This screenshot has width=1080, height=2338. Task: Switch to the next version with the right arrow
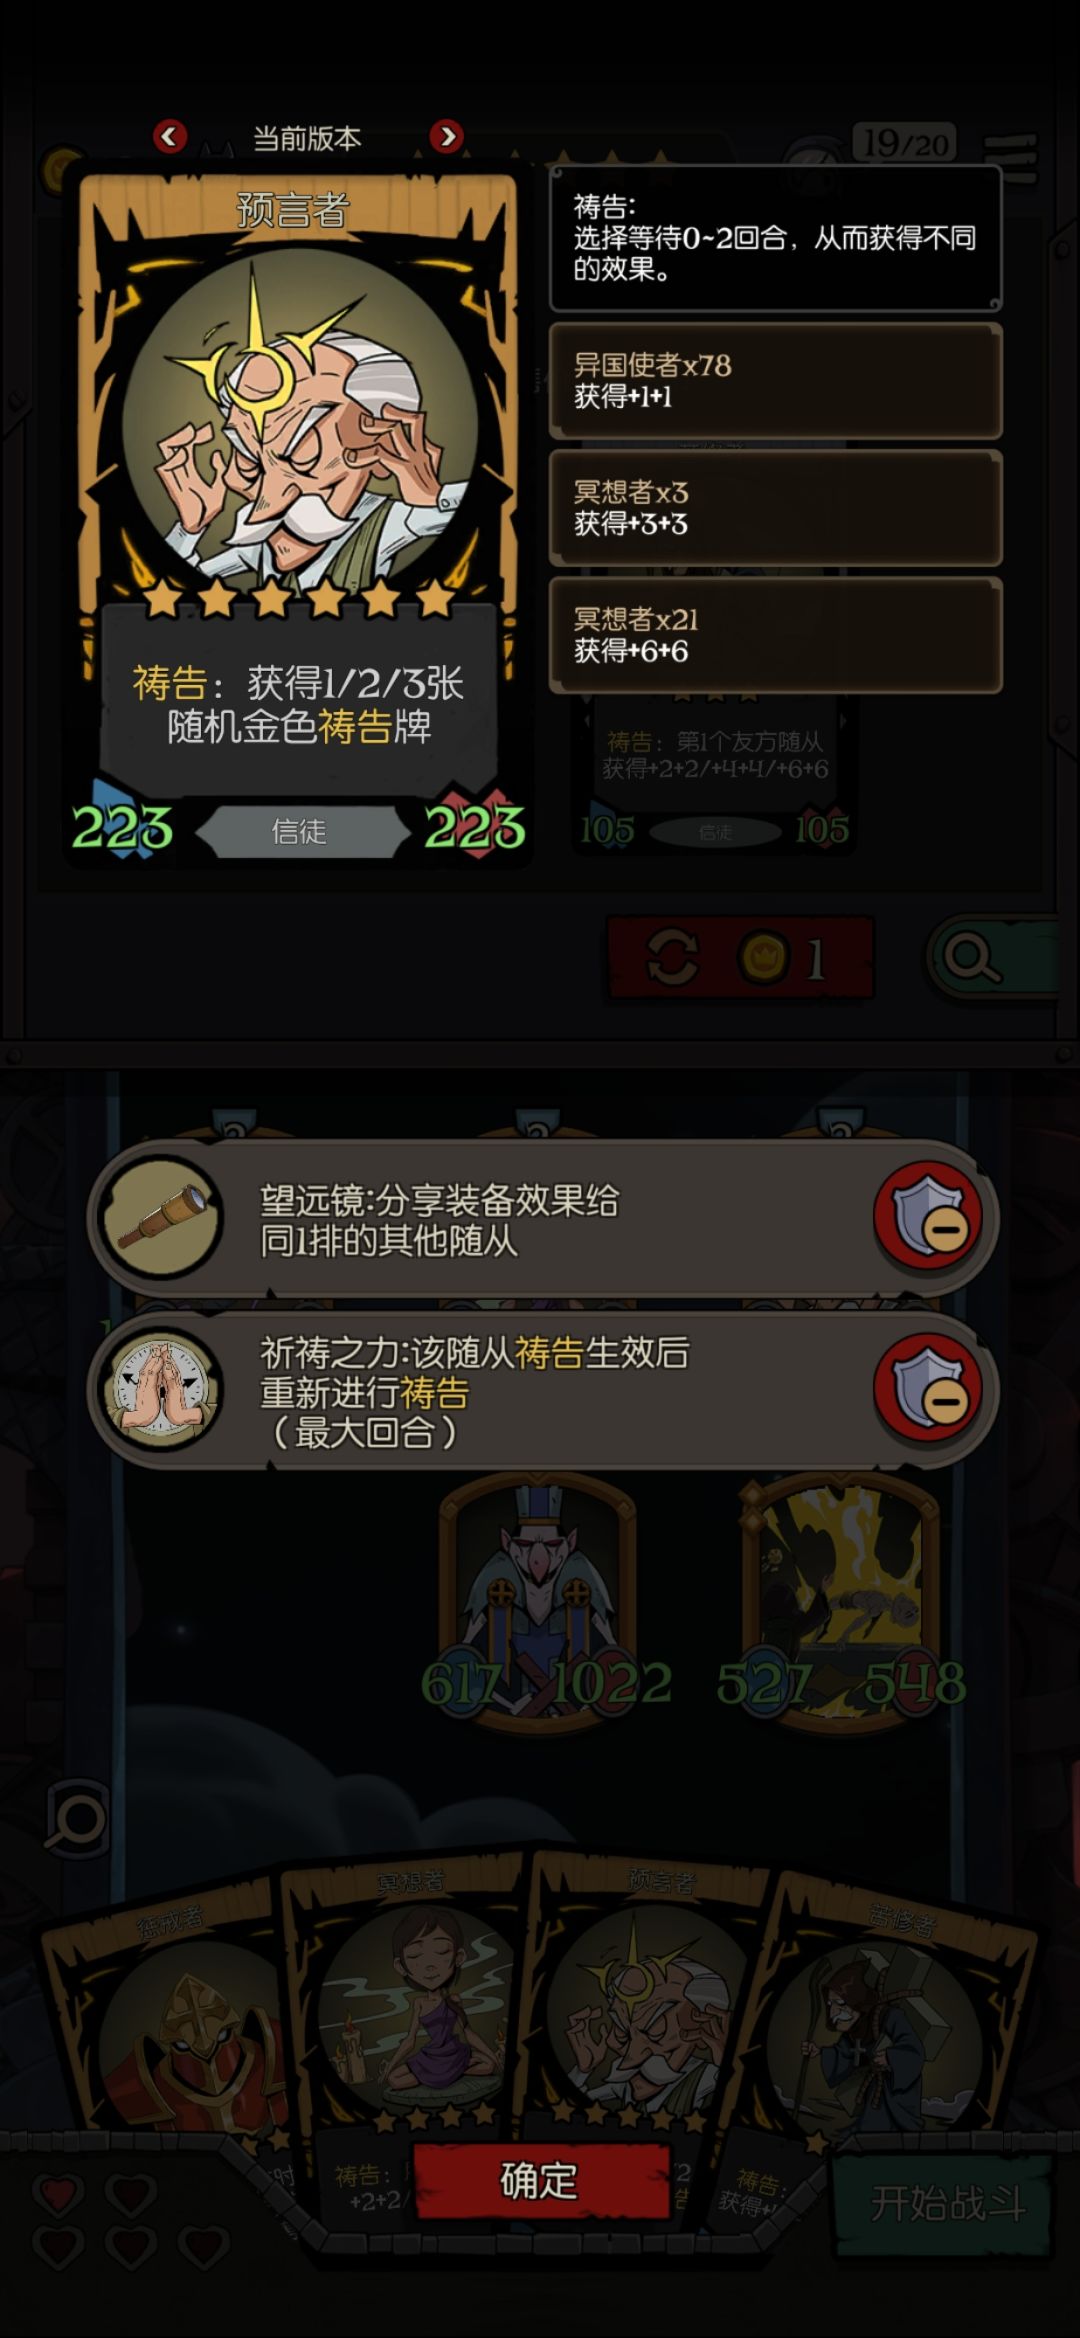447,137
